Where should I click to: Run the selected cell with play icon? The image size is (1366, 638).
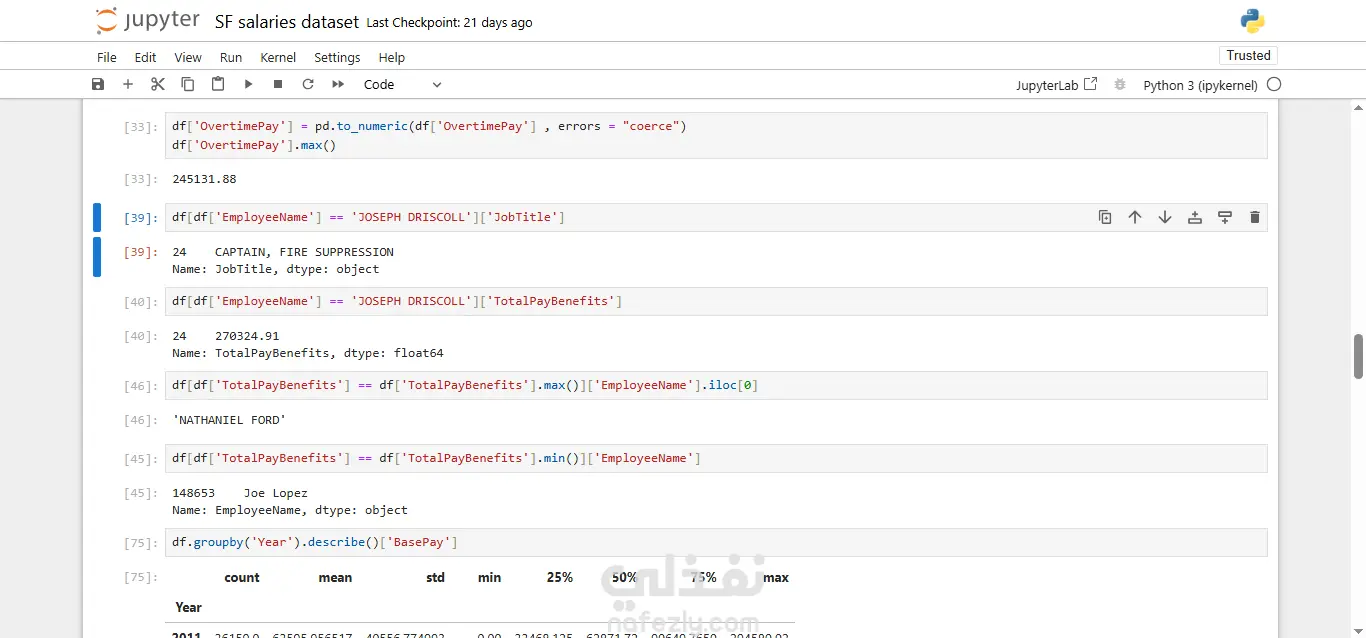pyautogui.click(x=248, y=85)
